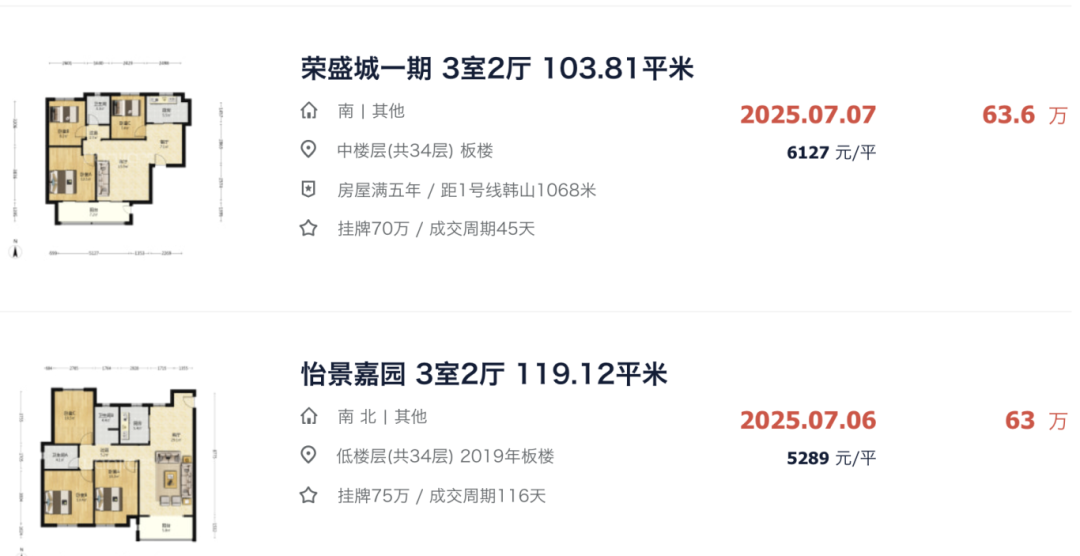Click 低楼层(共34层) 2019年板楼 text

pos(446,456)
